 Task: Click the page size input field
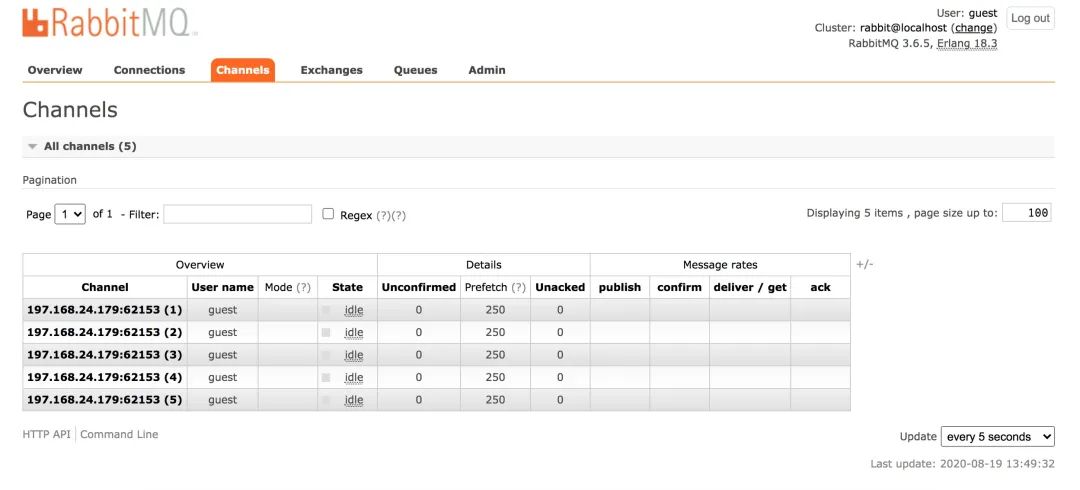coord(1026,213)
